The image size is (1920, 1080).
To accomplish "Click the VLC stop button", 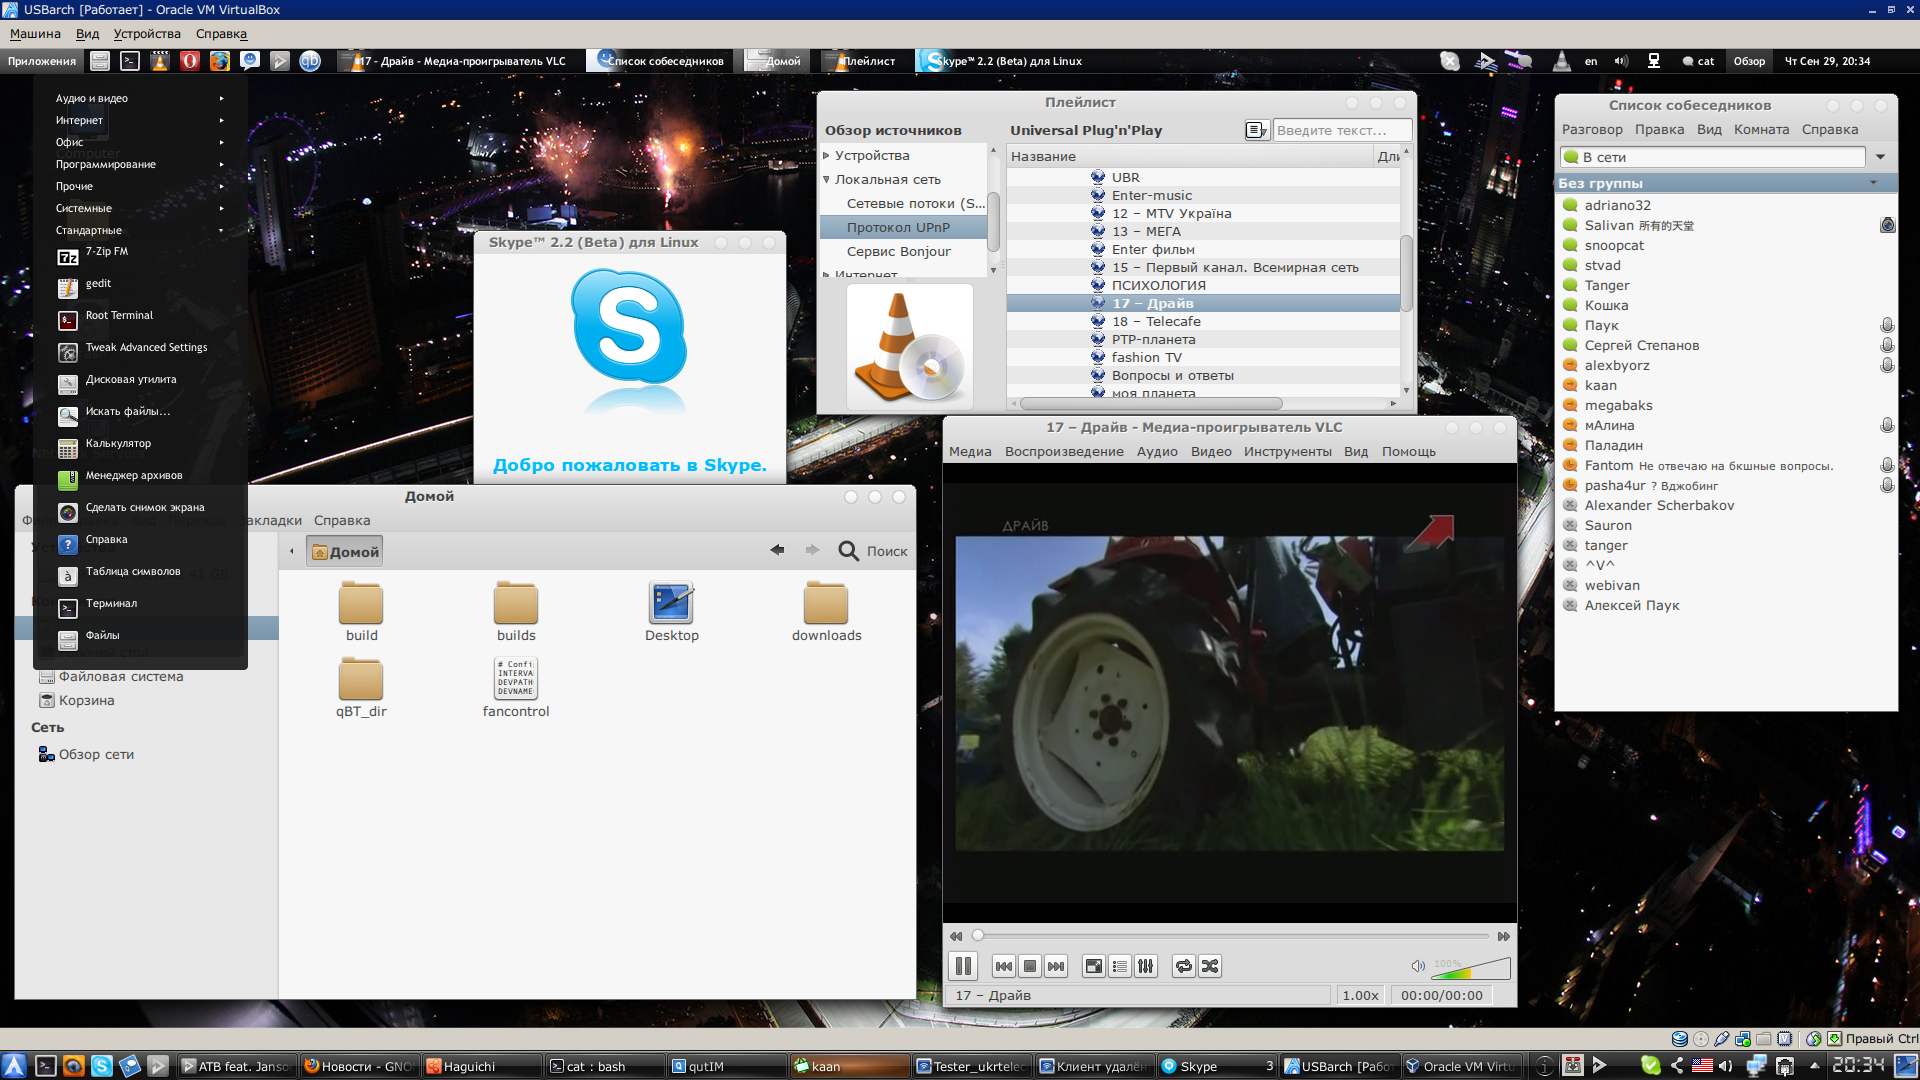I will [1030, 966].
